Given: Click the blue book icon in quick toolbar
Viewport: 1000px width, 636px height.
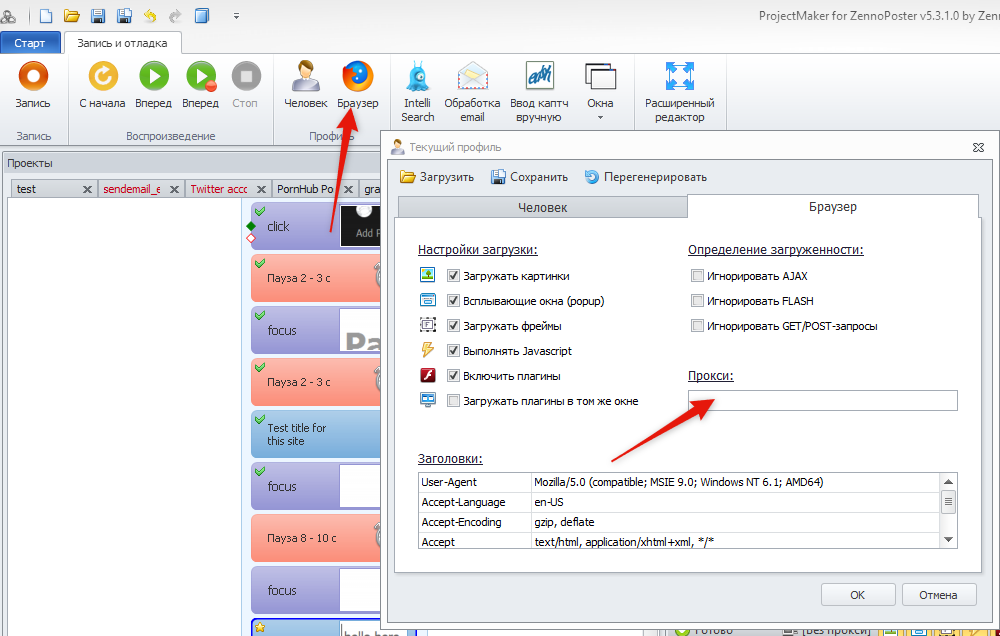Looking at the screenshot, I should pos(202,15).
